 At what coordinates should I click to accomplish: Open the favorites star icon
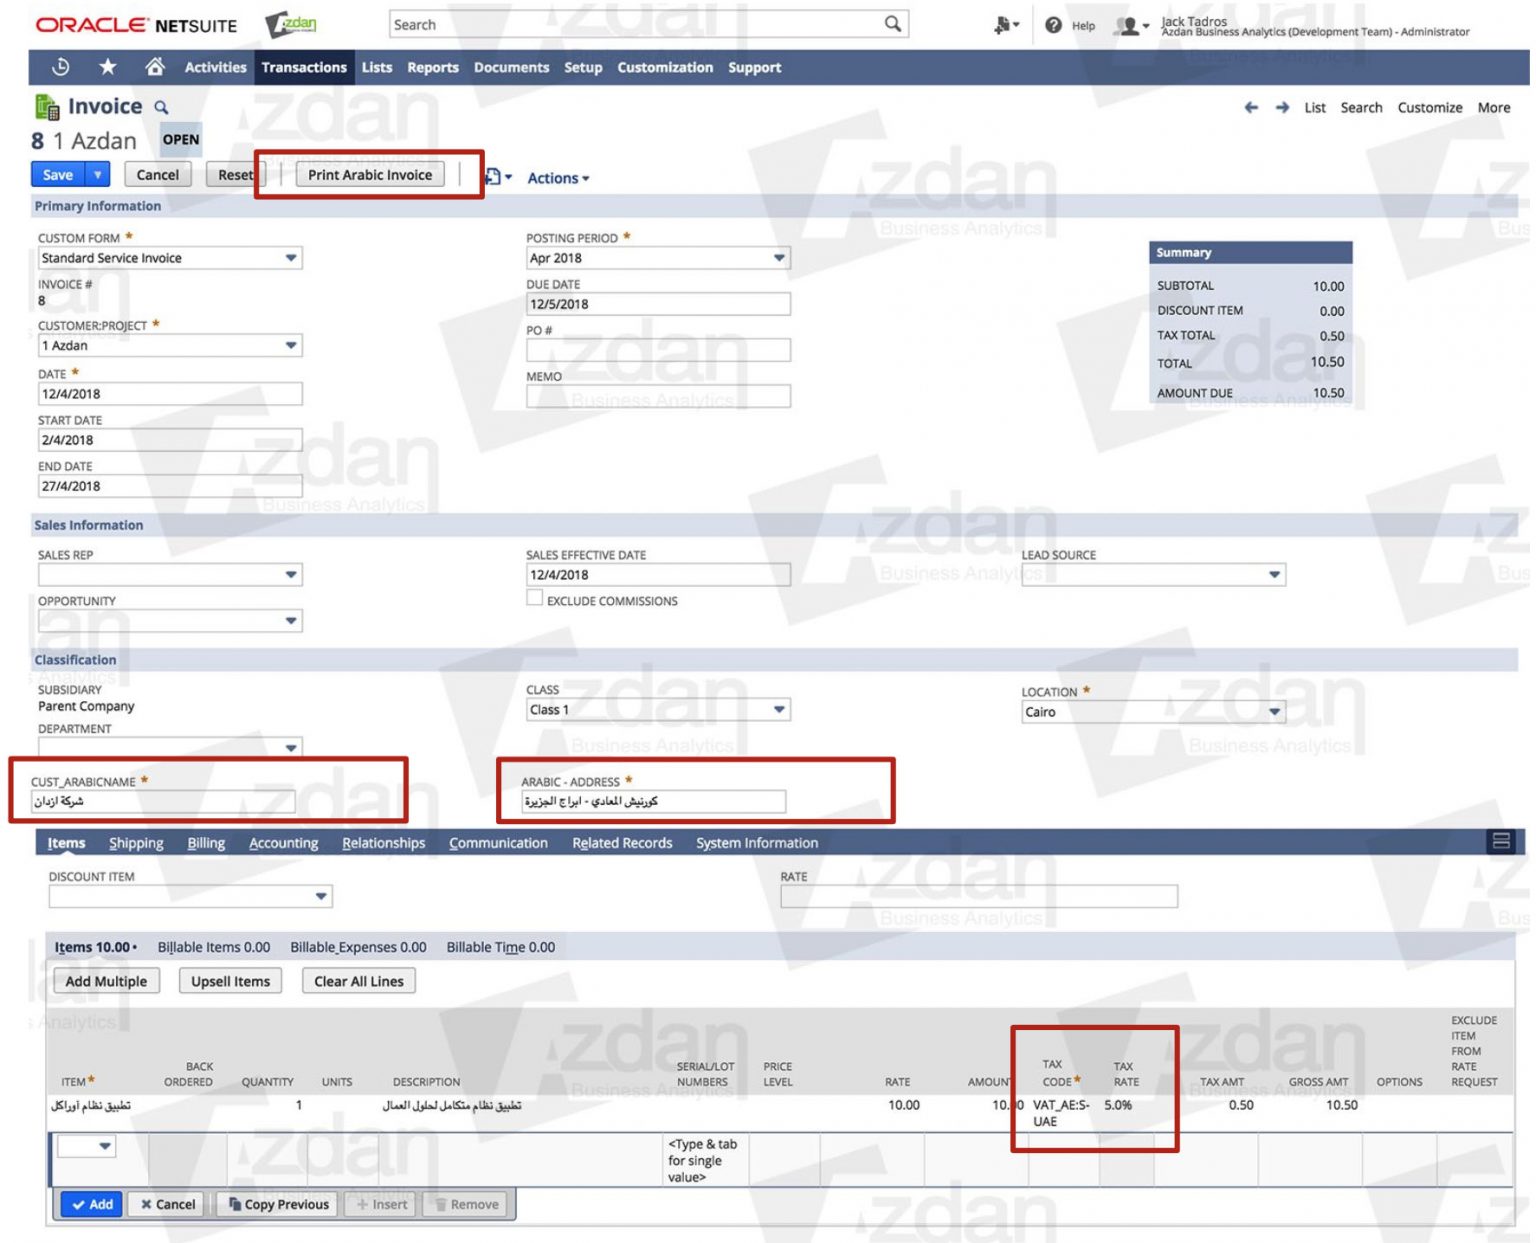point(107,67)
